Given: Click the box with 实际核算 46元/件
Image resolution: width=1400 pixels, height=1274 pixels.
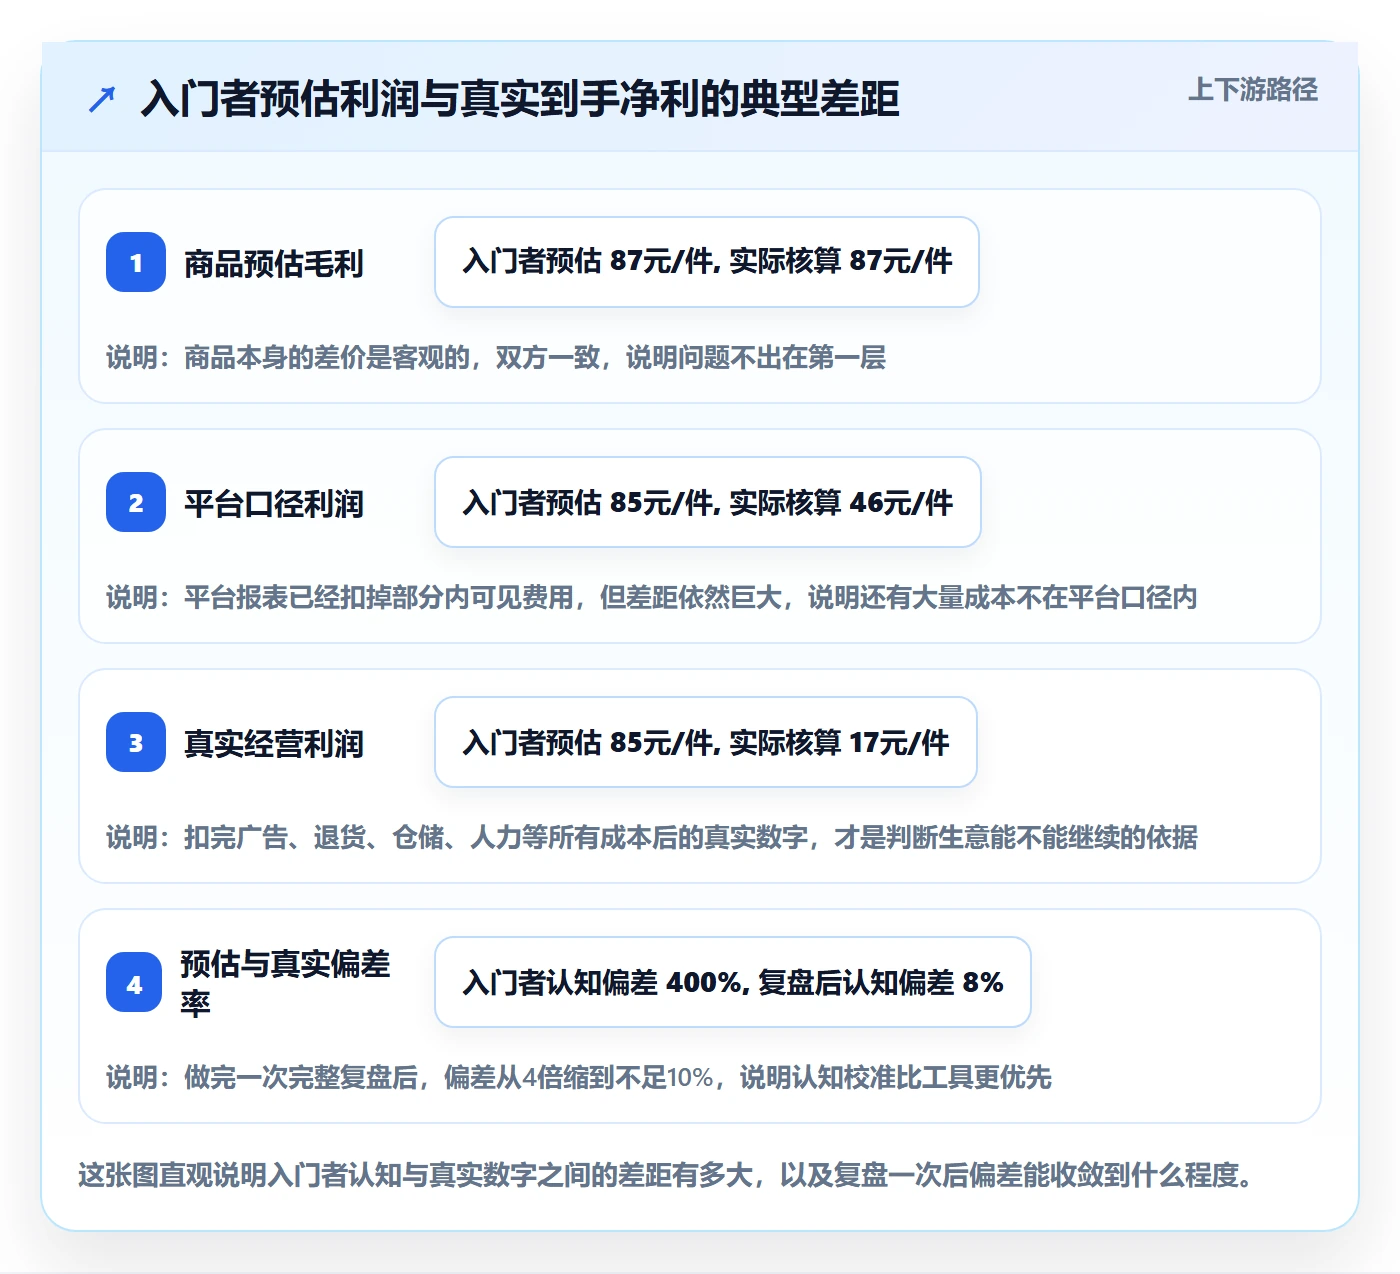Looking at the screenshot, I should tap(708, 502).
